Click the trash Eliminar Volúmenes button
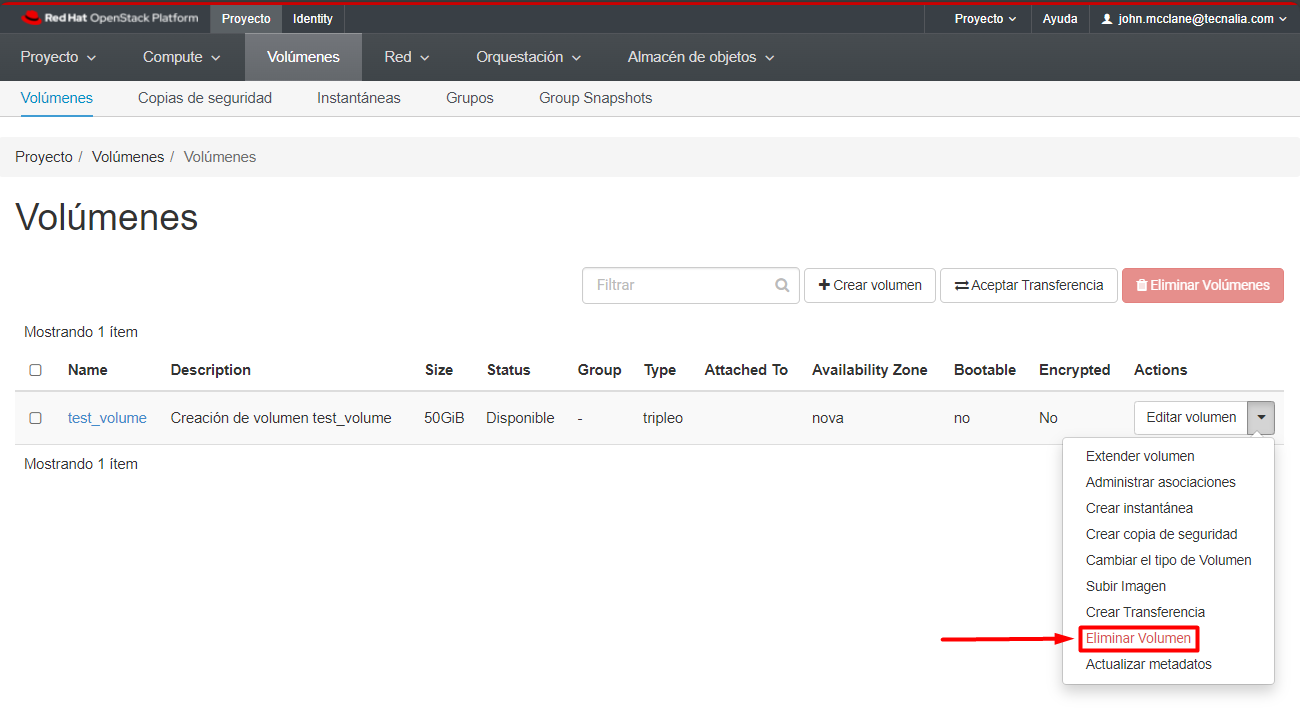The image size is (1300, 715). click(x=1202, y=285)
